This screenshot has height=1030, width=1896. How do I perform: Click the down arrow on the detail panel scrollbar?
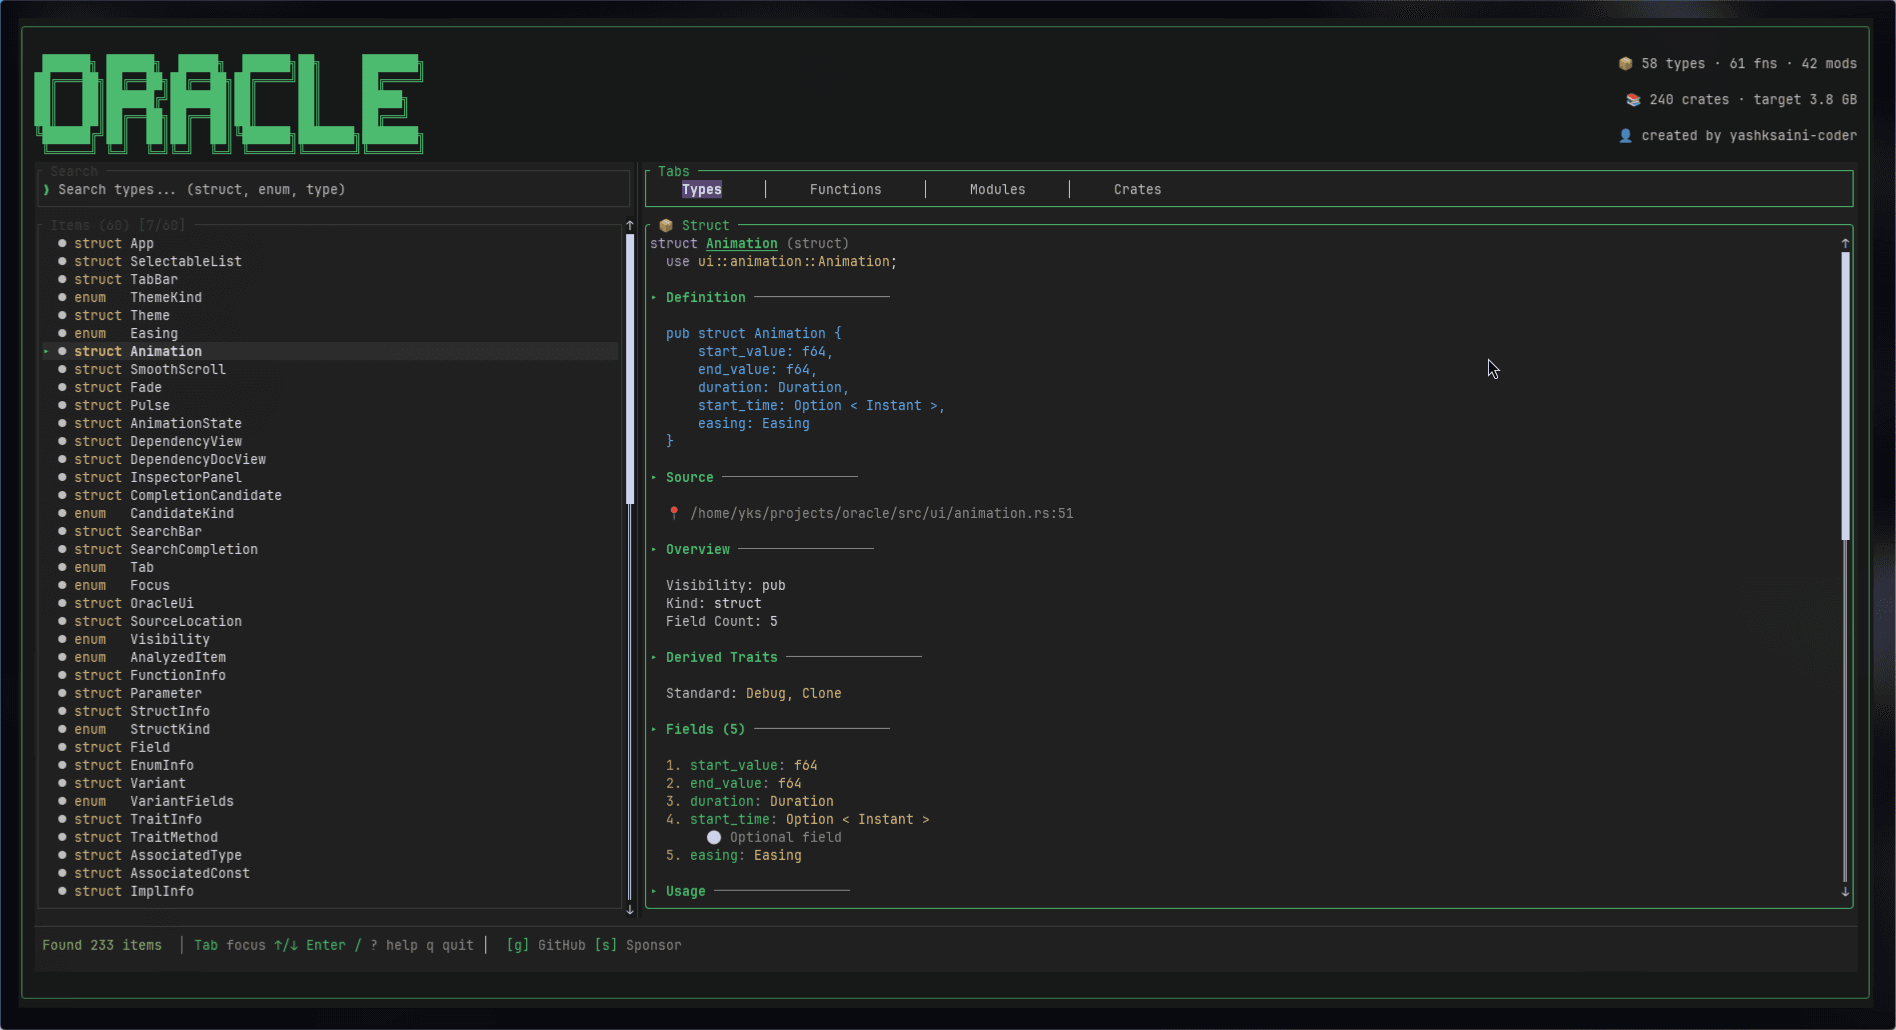[x=1845, y=892]
